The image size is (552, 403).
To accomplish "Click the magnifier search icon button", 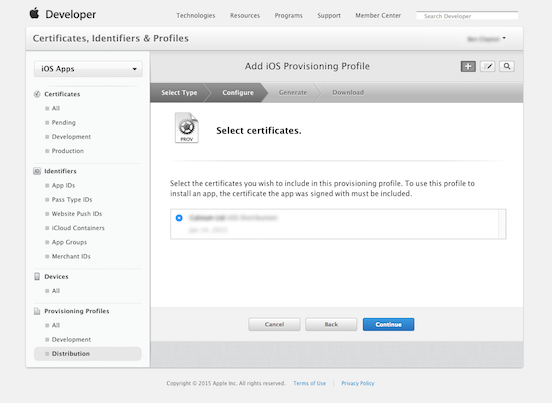I will pos(507,66).
